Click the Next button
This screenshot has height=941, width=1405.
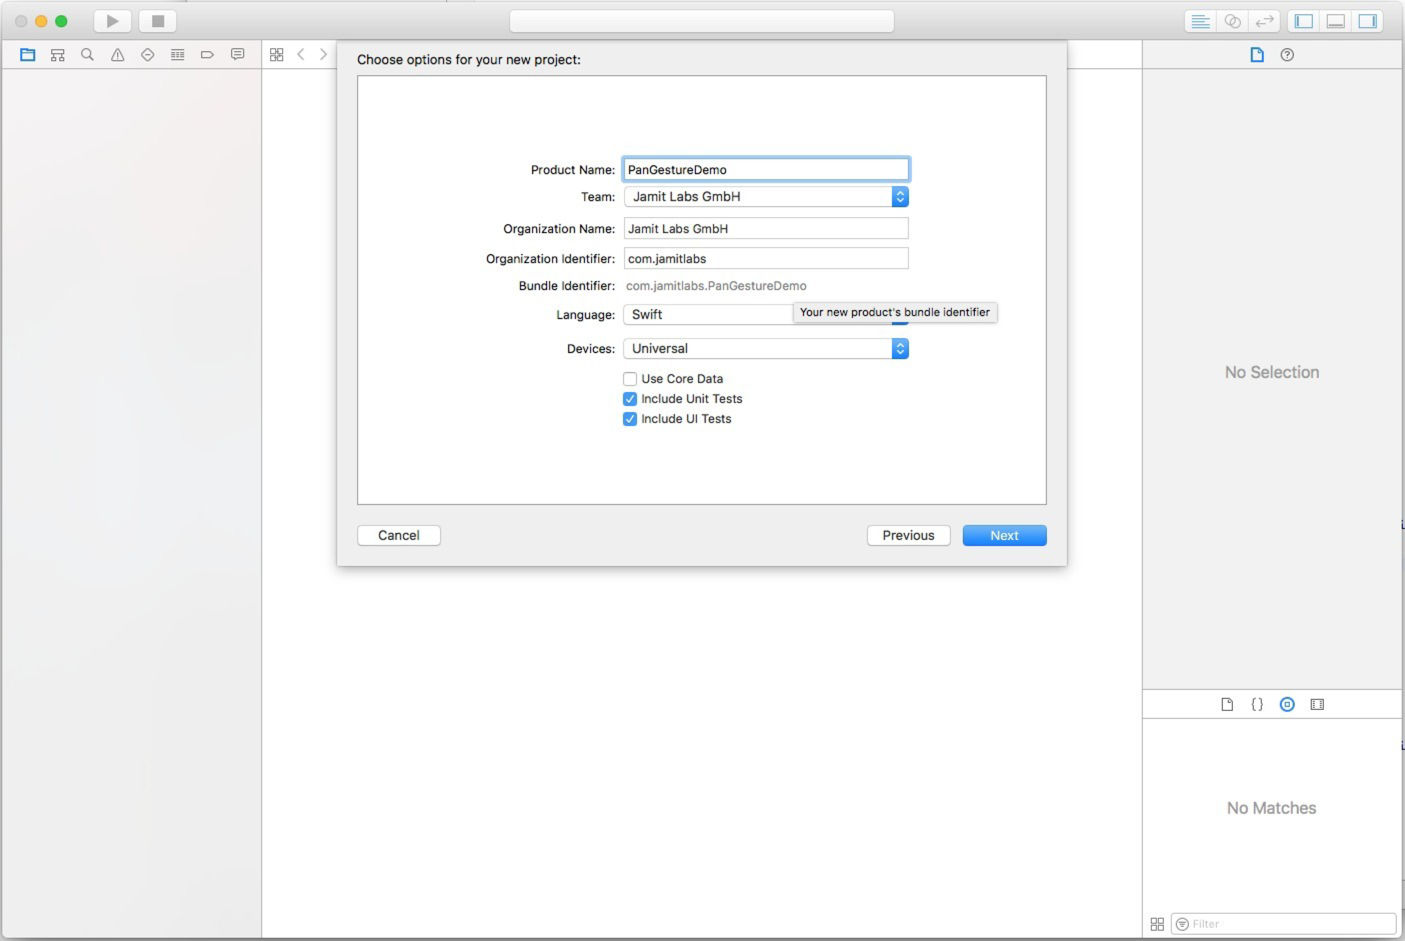(1004, 535)
